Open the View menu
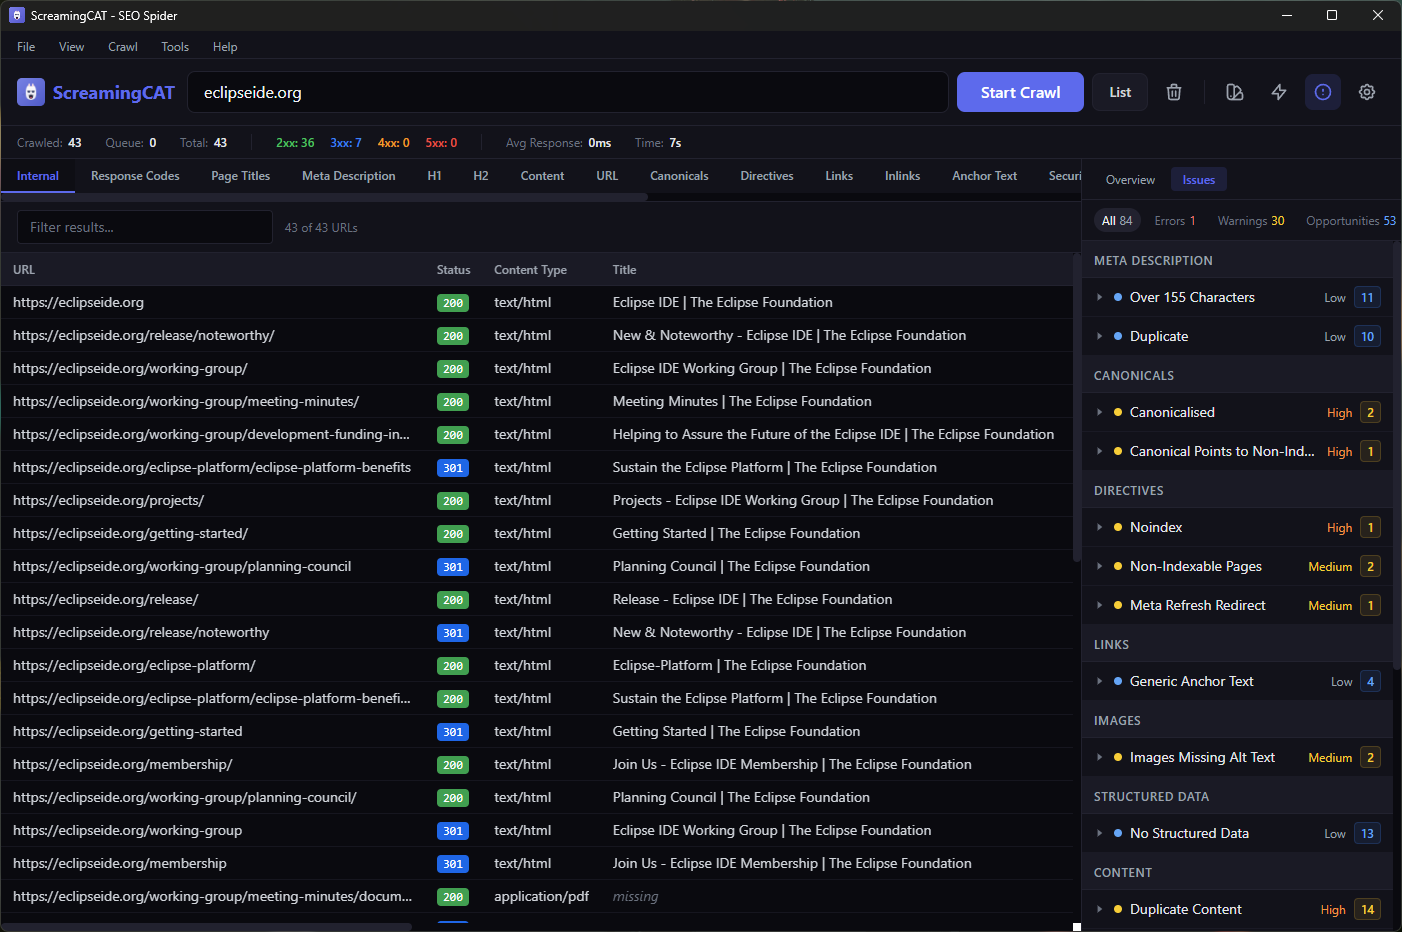 point(71,47)
